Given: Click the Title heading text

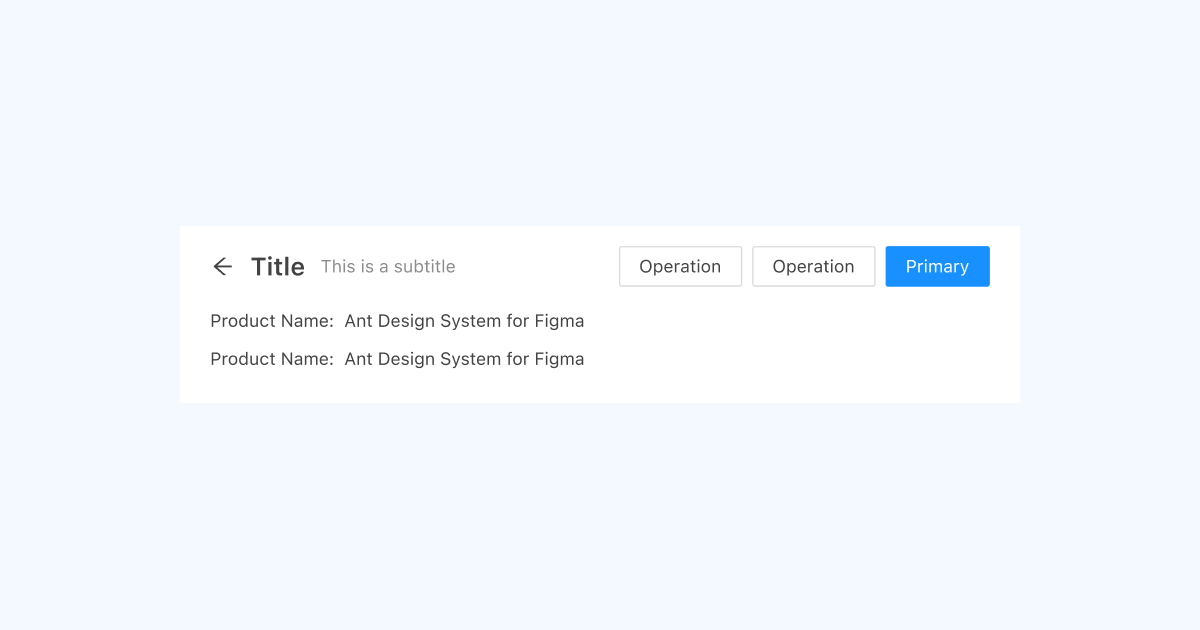Looking at the screenshot, I should point(277,266).
